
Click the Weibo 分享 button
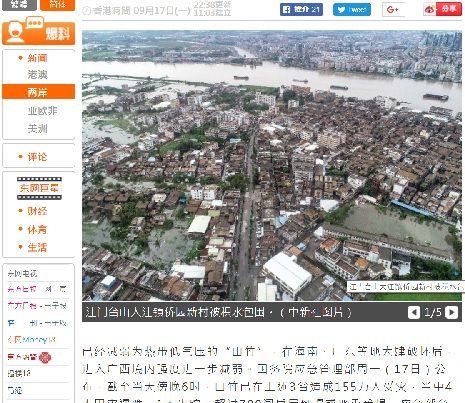442,9
